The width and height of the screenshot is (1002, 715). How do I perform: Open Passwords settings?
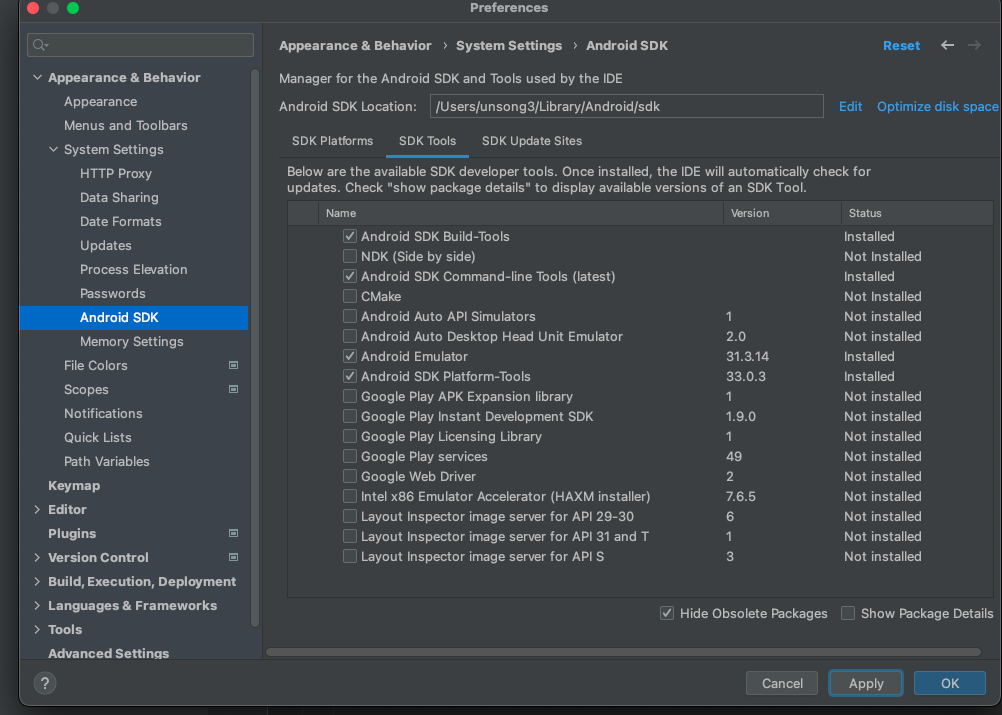112,293
